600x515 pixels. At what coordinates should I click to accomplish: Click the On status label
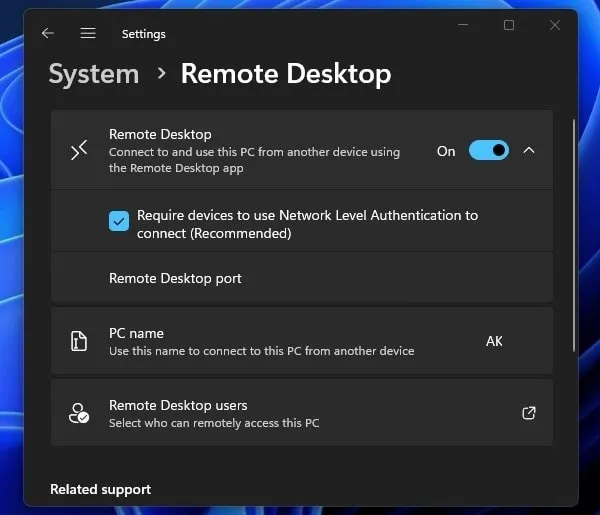pyautogui.click(x=446, y=151)
